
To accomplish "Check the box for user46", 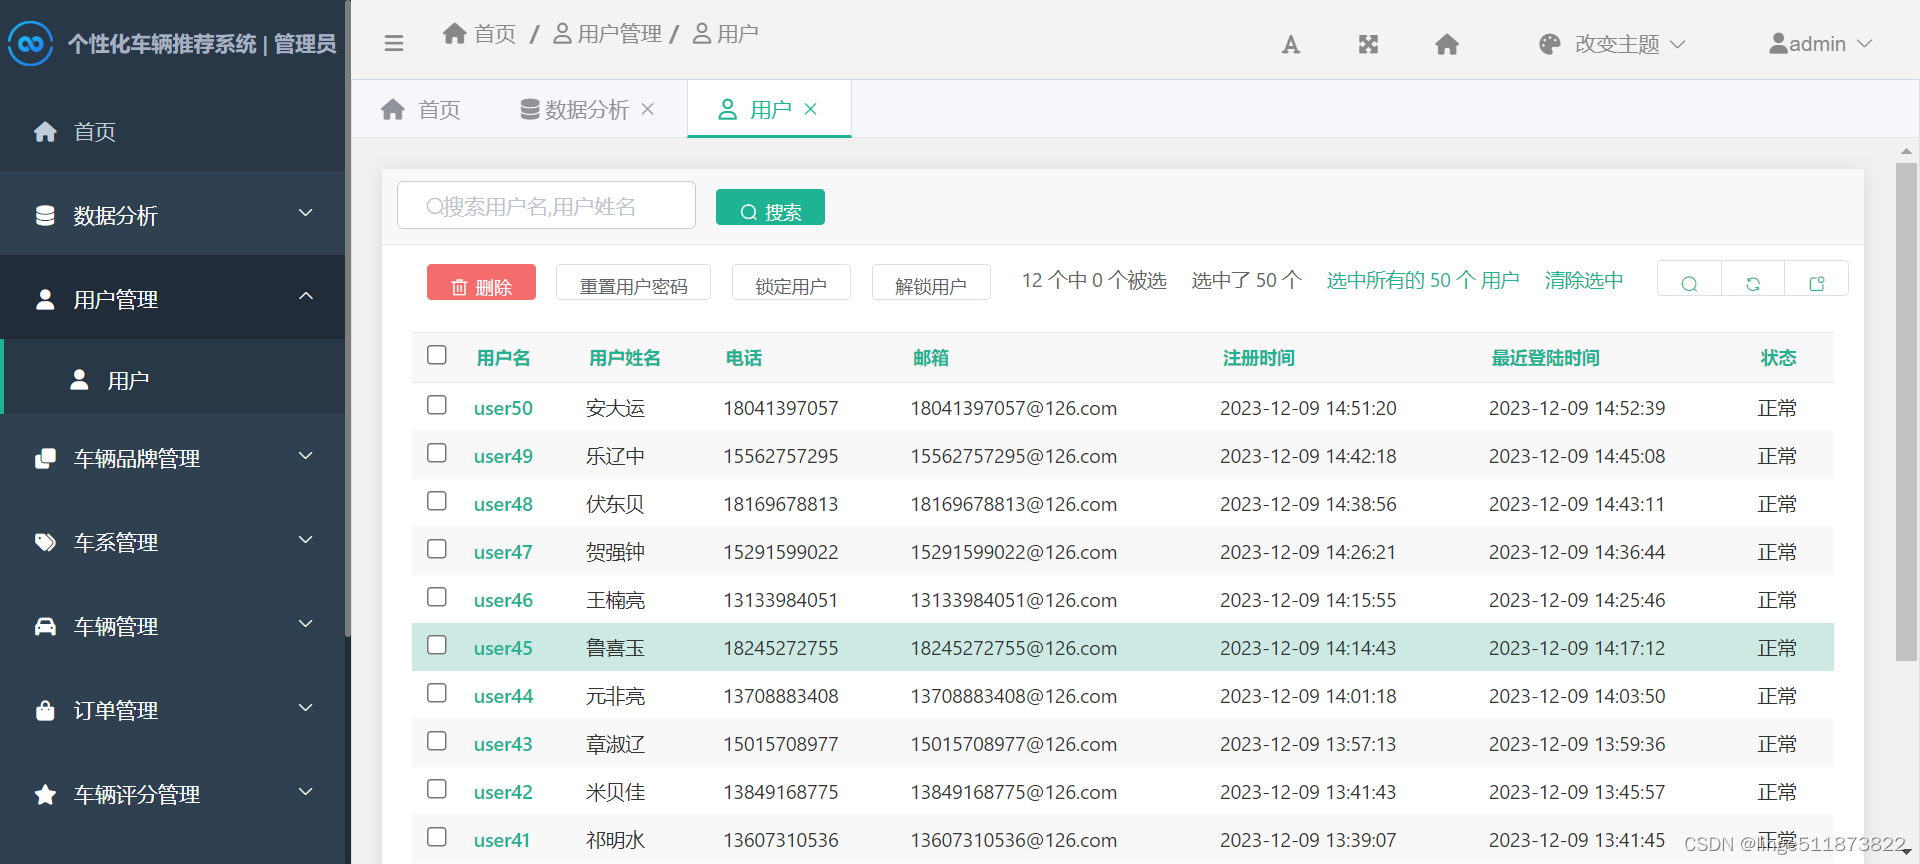I will coord(437,597).
